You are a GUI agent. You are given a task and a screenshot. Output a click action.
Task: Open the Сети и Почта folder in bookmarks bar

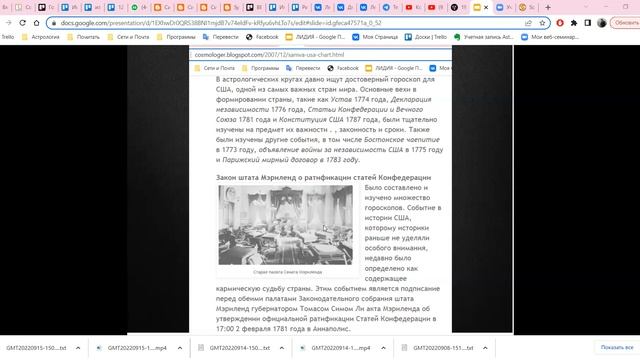click(x=129, y=37)
